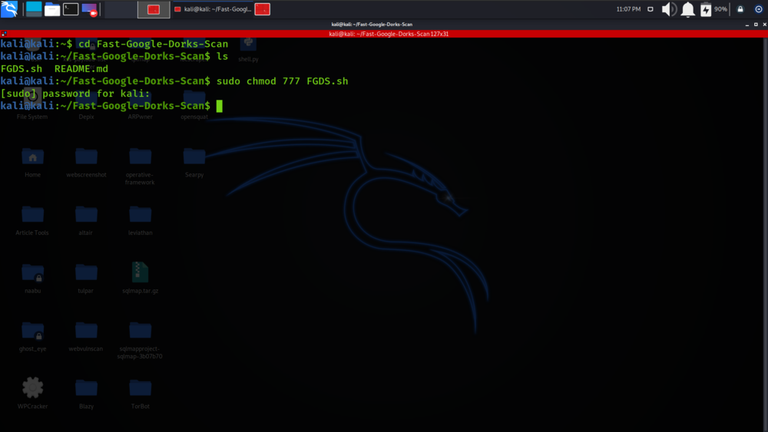Open the screen recorder panel launcher
This screenshot has width=768, height=432.
point(89,9)
